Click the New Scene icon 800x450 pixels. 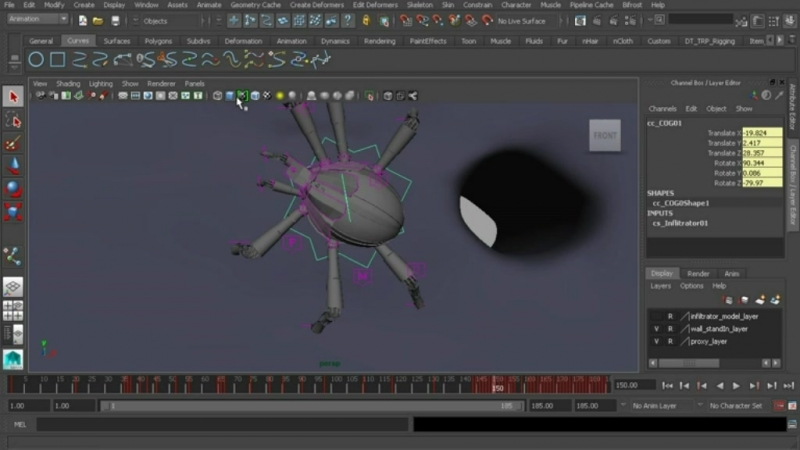[83, 21]
